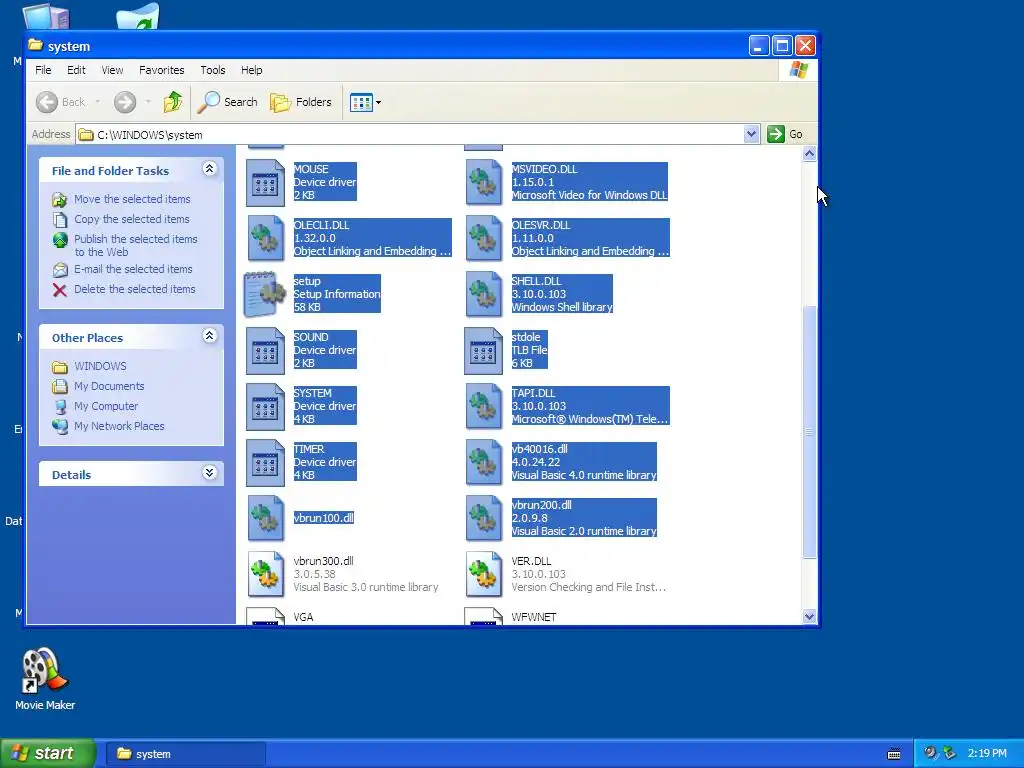Click the taskbar clock showing 2:19 PM
1024x768 pixels.
[x=987, y=754]
